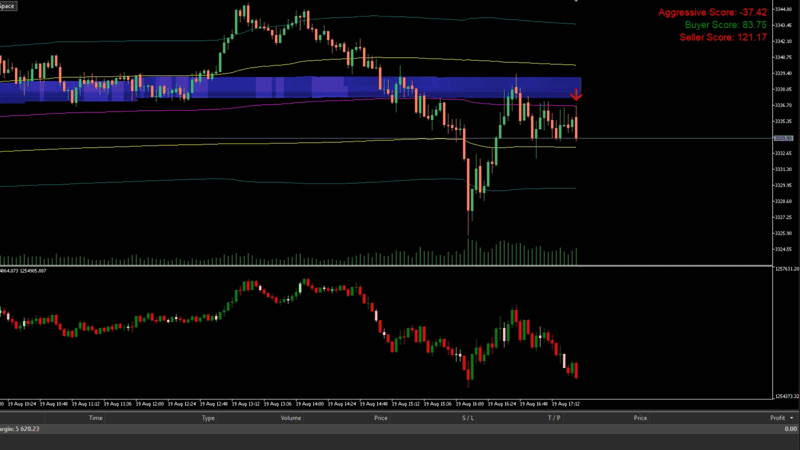Click the 19 Aug 12:00 time axis label
The height and width of the screenshot is (450, 800).
(x=150, y=404)
